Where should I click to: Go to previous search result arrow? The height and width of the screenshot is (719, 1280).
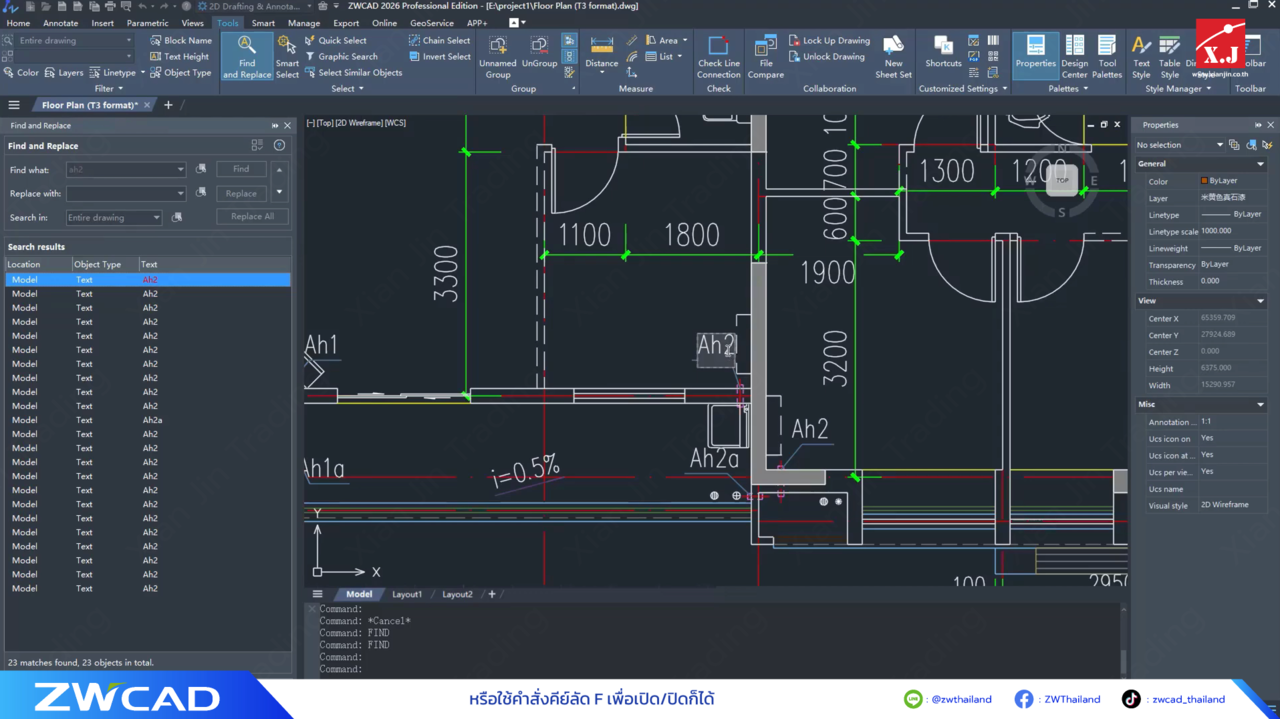point(279,169)
